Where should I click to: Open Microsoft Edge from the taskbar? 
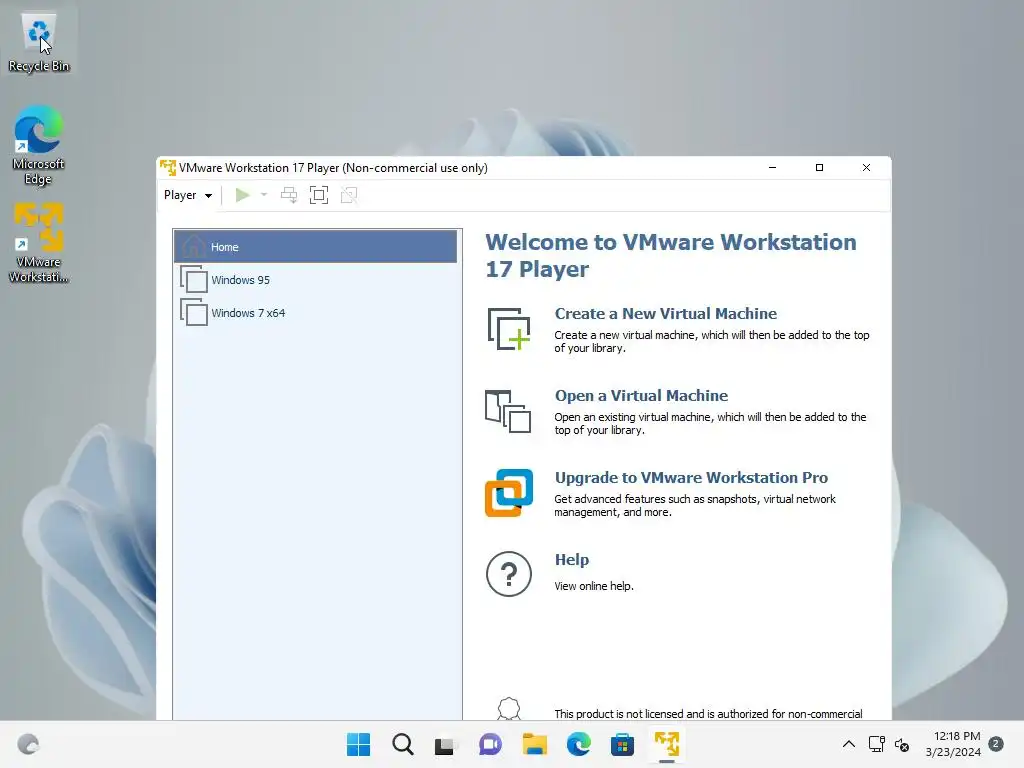point(579,744)
